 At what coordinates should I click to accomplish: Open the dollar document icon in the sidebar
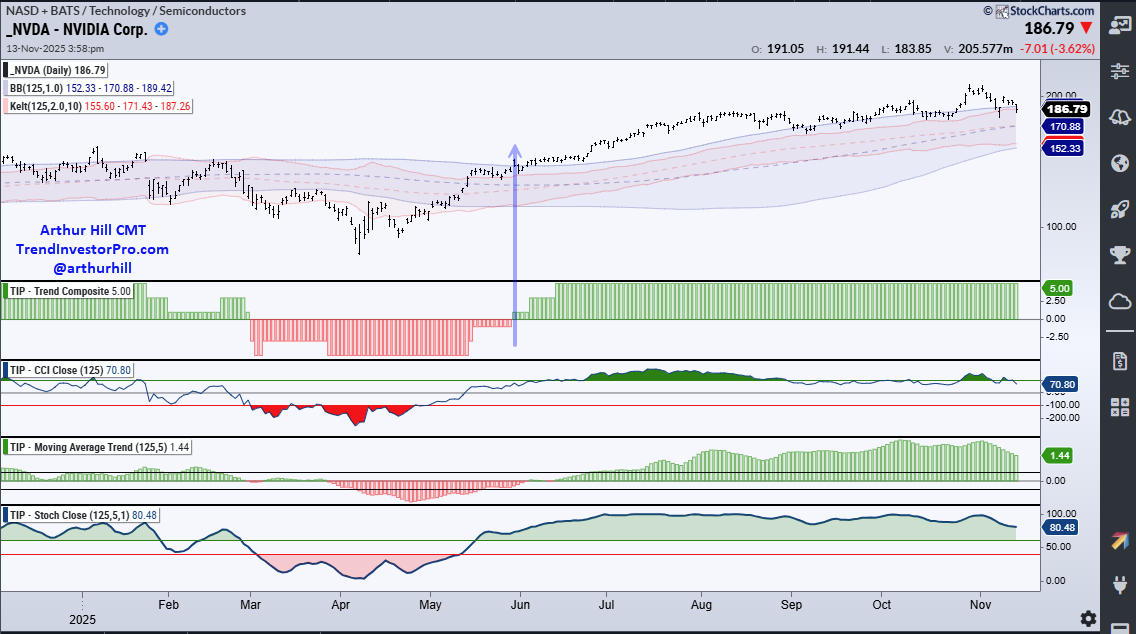point(1120,359)
